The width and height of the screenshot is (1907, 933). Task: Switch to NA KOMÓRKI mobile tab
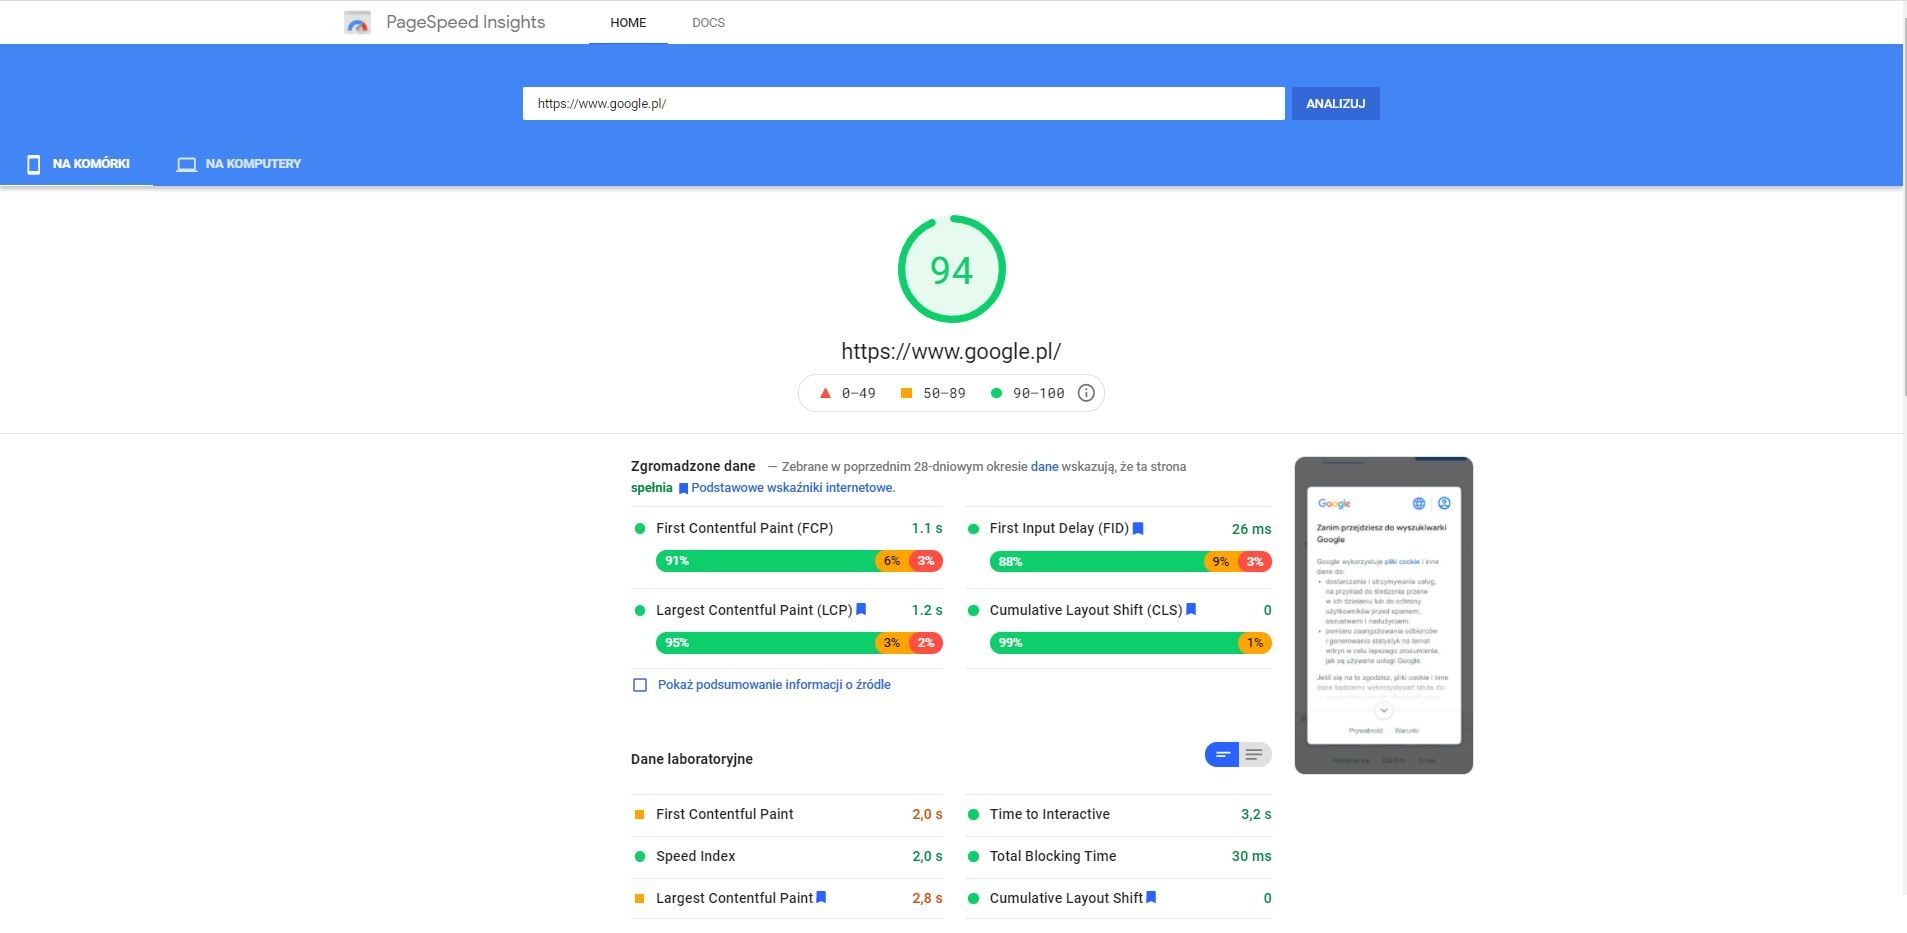tap(77, 164)
